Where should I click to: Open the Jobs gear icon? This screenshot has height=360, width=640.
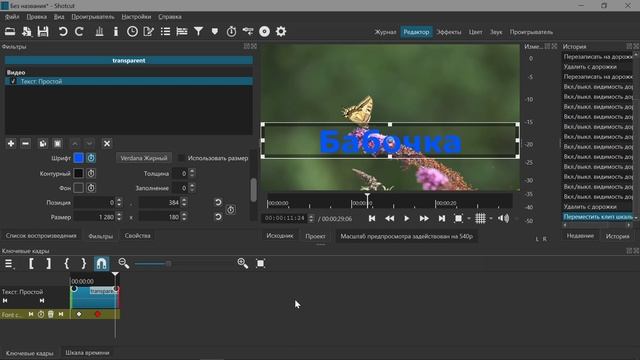281,31
